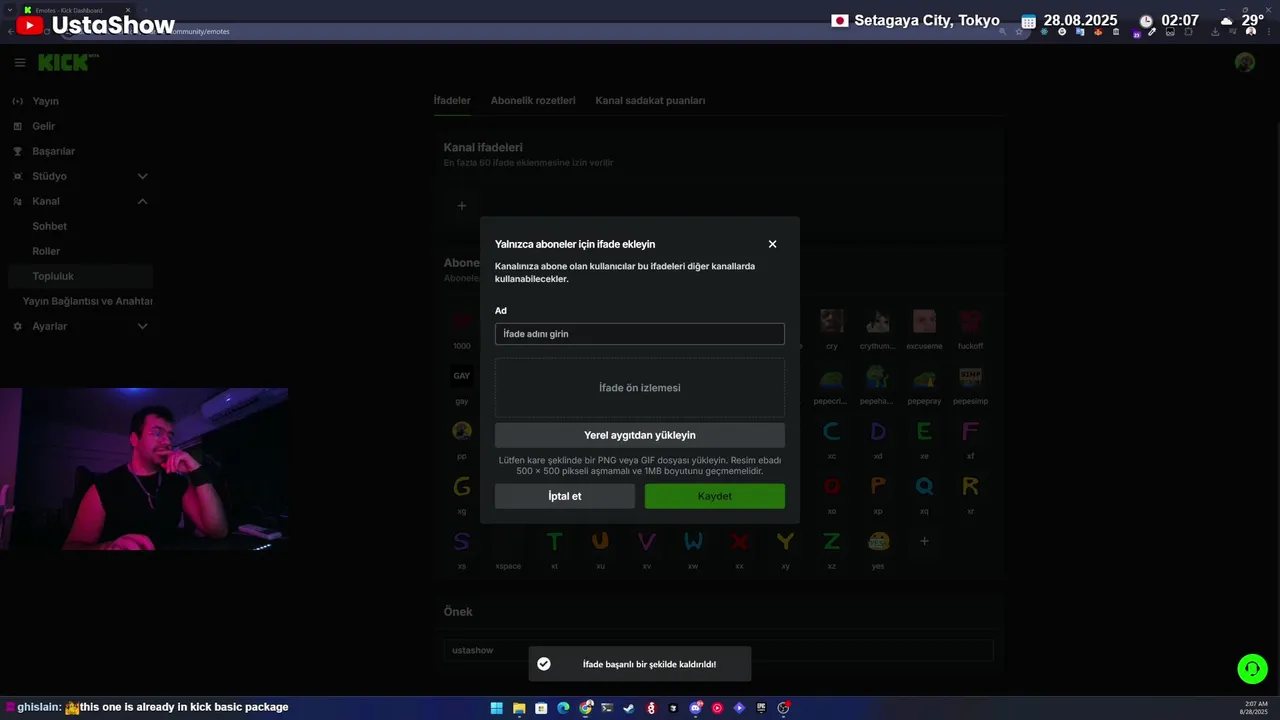
Task: Click the 'ustashow' example text field
Action: click(718, 650)
